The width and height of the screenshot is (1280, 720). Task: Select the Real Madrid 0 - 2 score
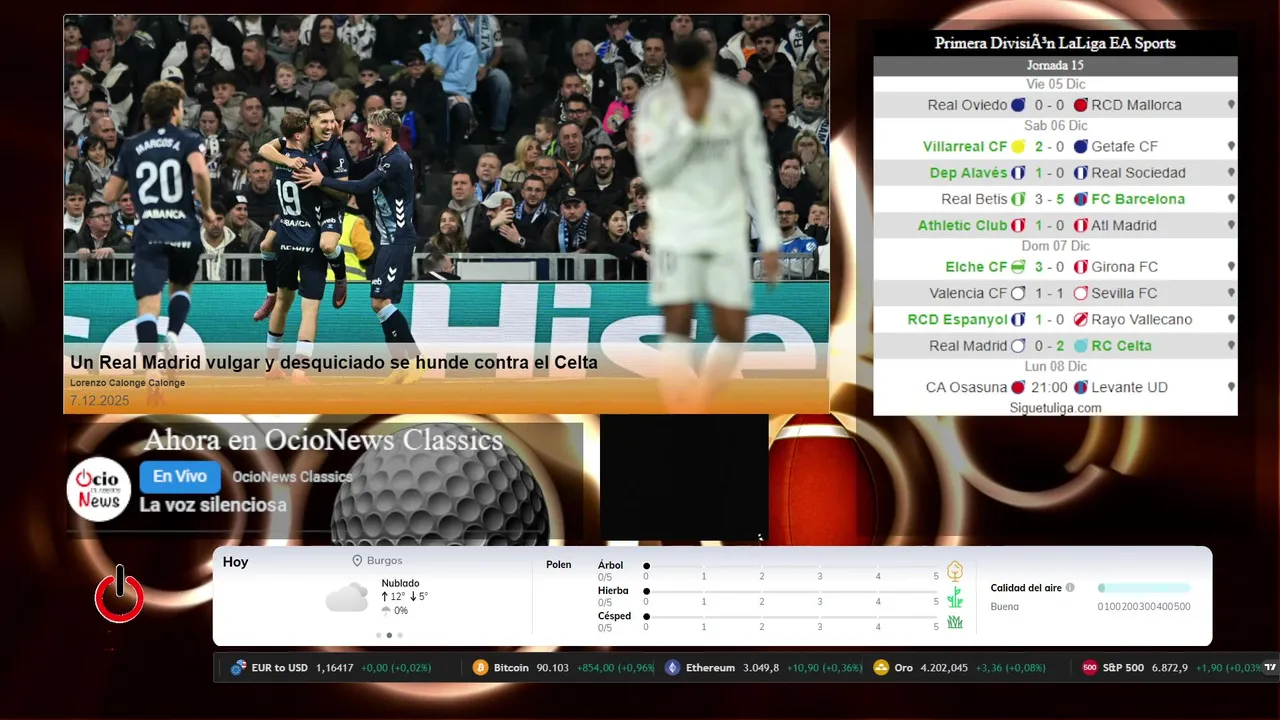click(x=1050, y=346)
